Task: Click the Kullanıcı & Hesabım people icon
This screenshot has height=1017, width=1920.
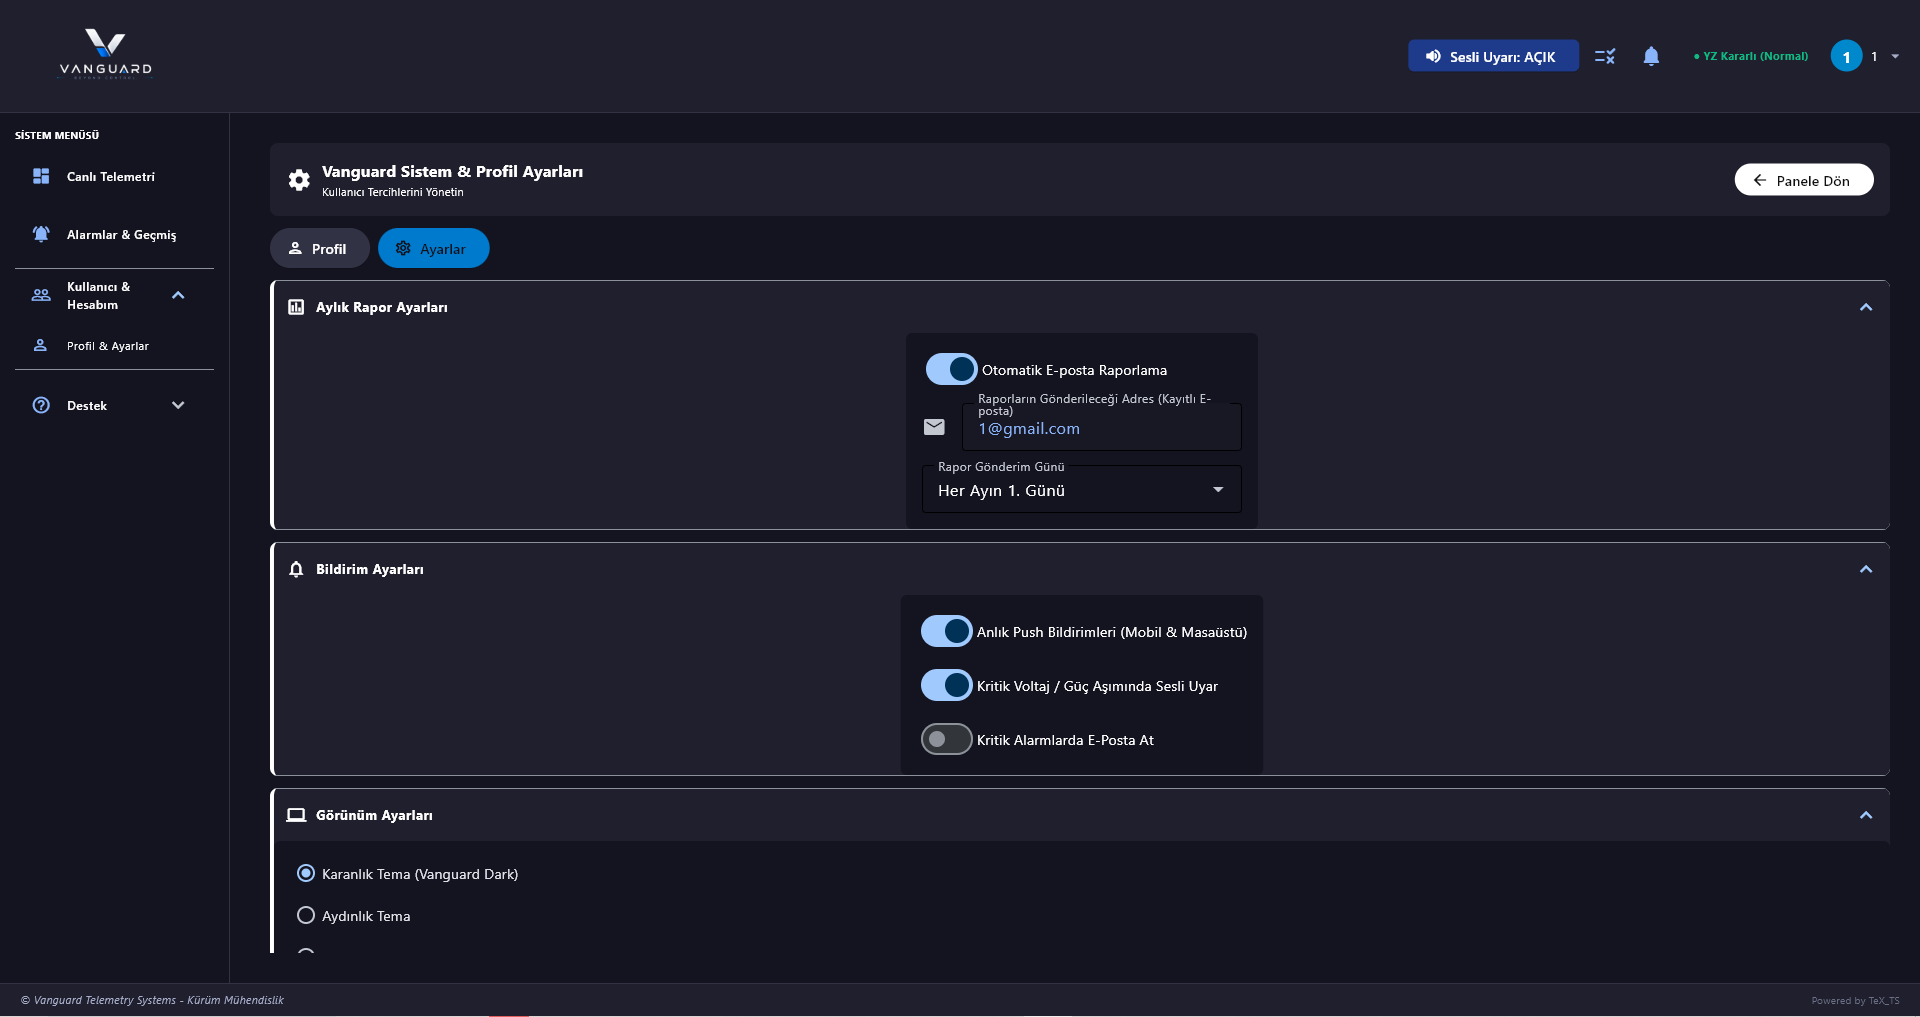Action: tap(41, 295)
